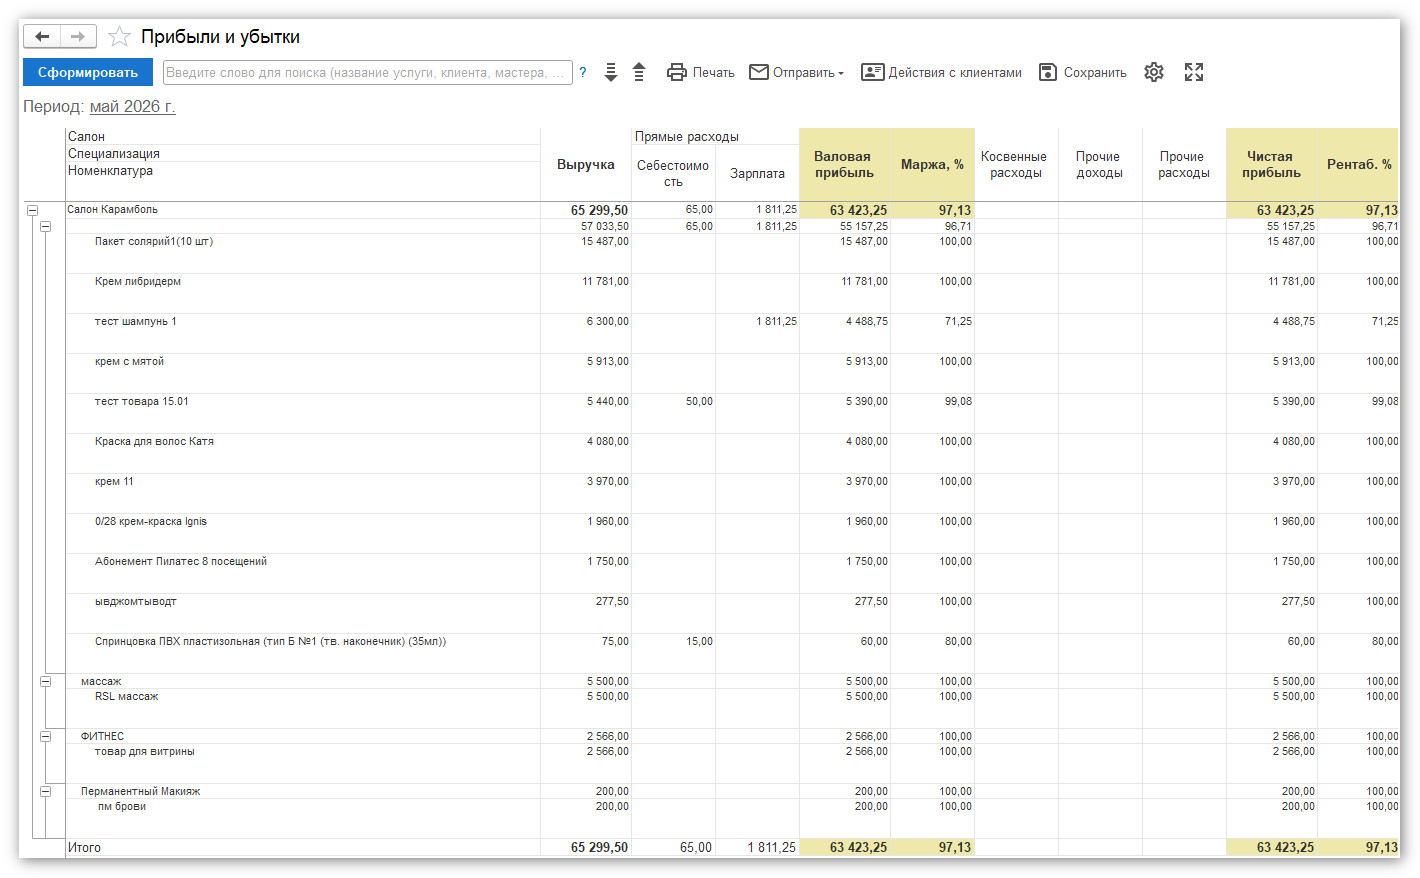Collapse the Салон Карамболь group

(32, 210)
